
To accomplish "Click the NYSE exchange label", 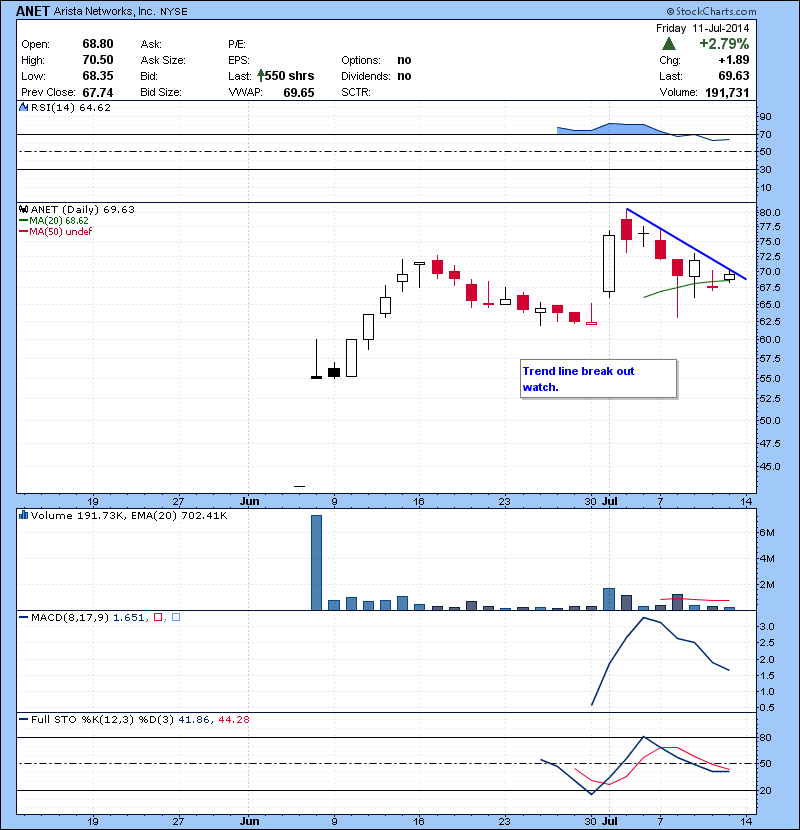I will (174, 12).
